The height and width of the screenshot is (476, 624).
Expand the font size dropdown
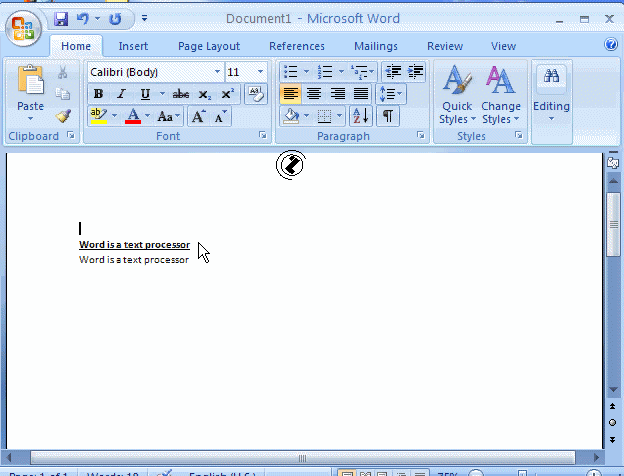(x=260, y=72)
